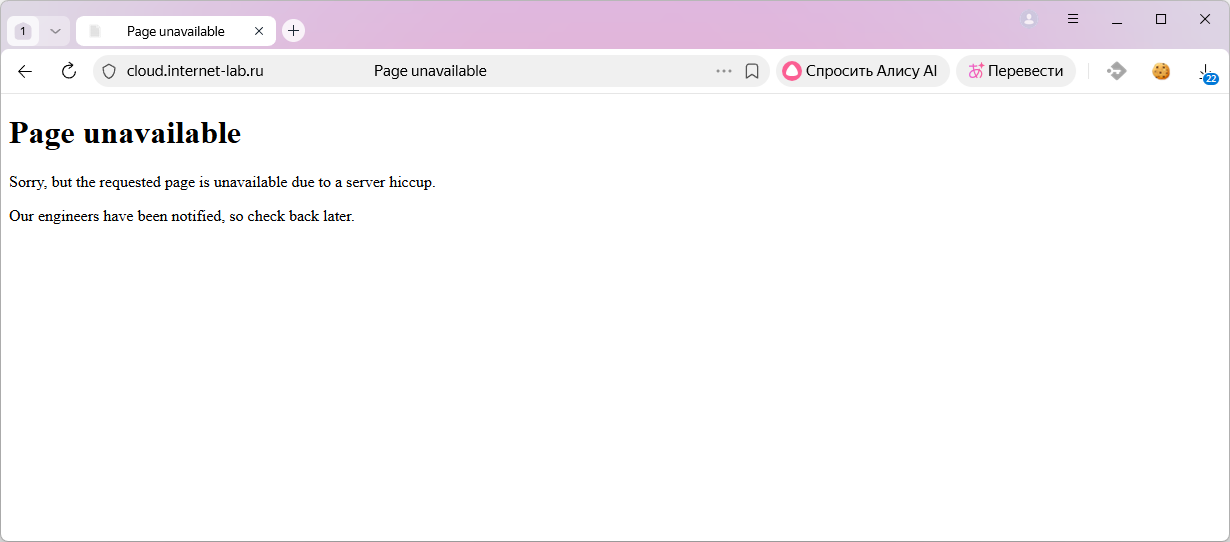Viewport: 1230px width, 542px height.
Task: Open the tab group counter 1
Action: 23,31
